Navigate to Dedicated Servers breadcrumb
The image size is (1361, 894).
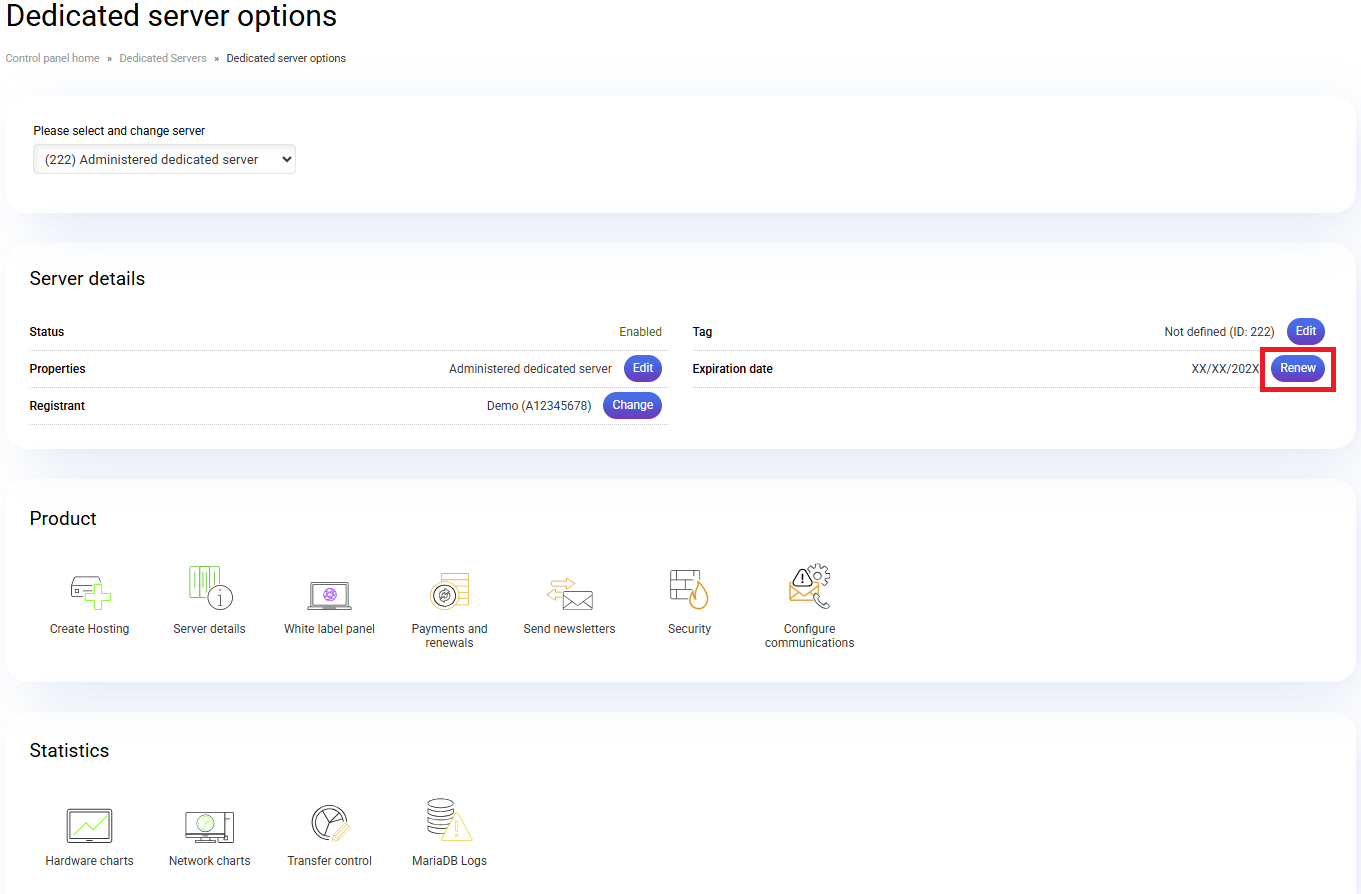click(163, 58)
